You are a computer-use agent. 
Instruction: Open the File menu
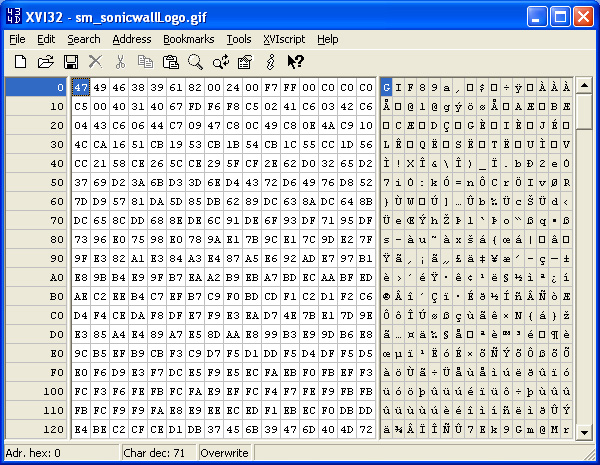click(17, 39)
